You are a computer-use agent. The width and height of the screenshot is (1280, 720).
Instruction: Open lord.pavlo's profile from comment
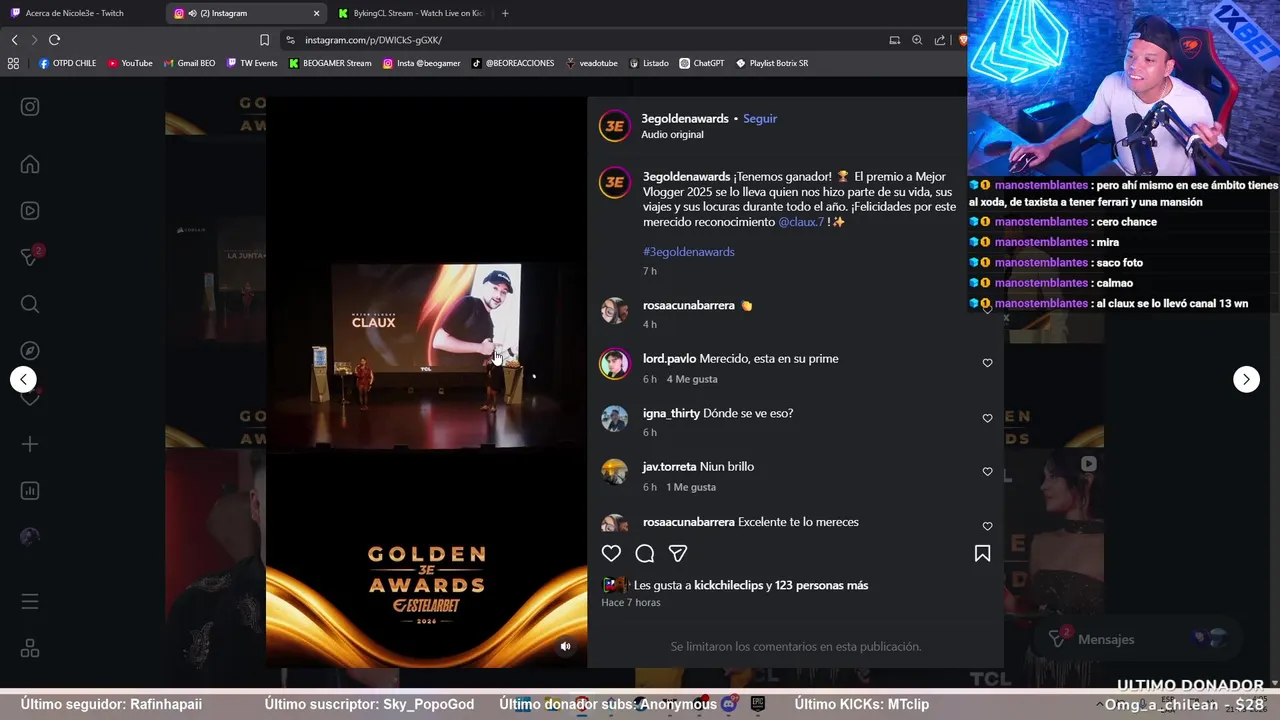669,358
